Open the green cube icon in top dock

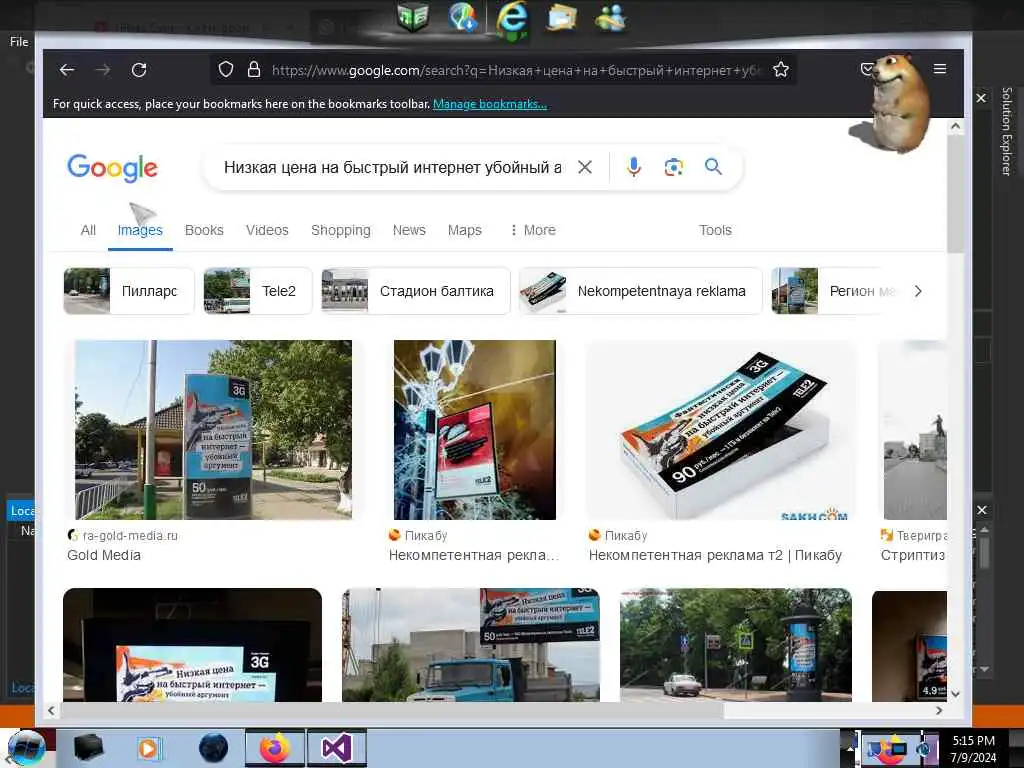point(413,17)
